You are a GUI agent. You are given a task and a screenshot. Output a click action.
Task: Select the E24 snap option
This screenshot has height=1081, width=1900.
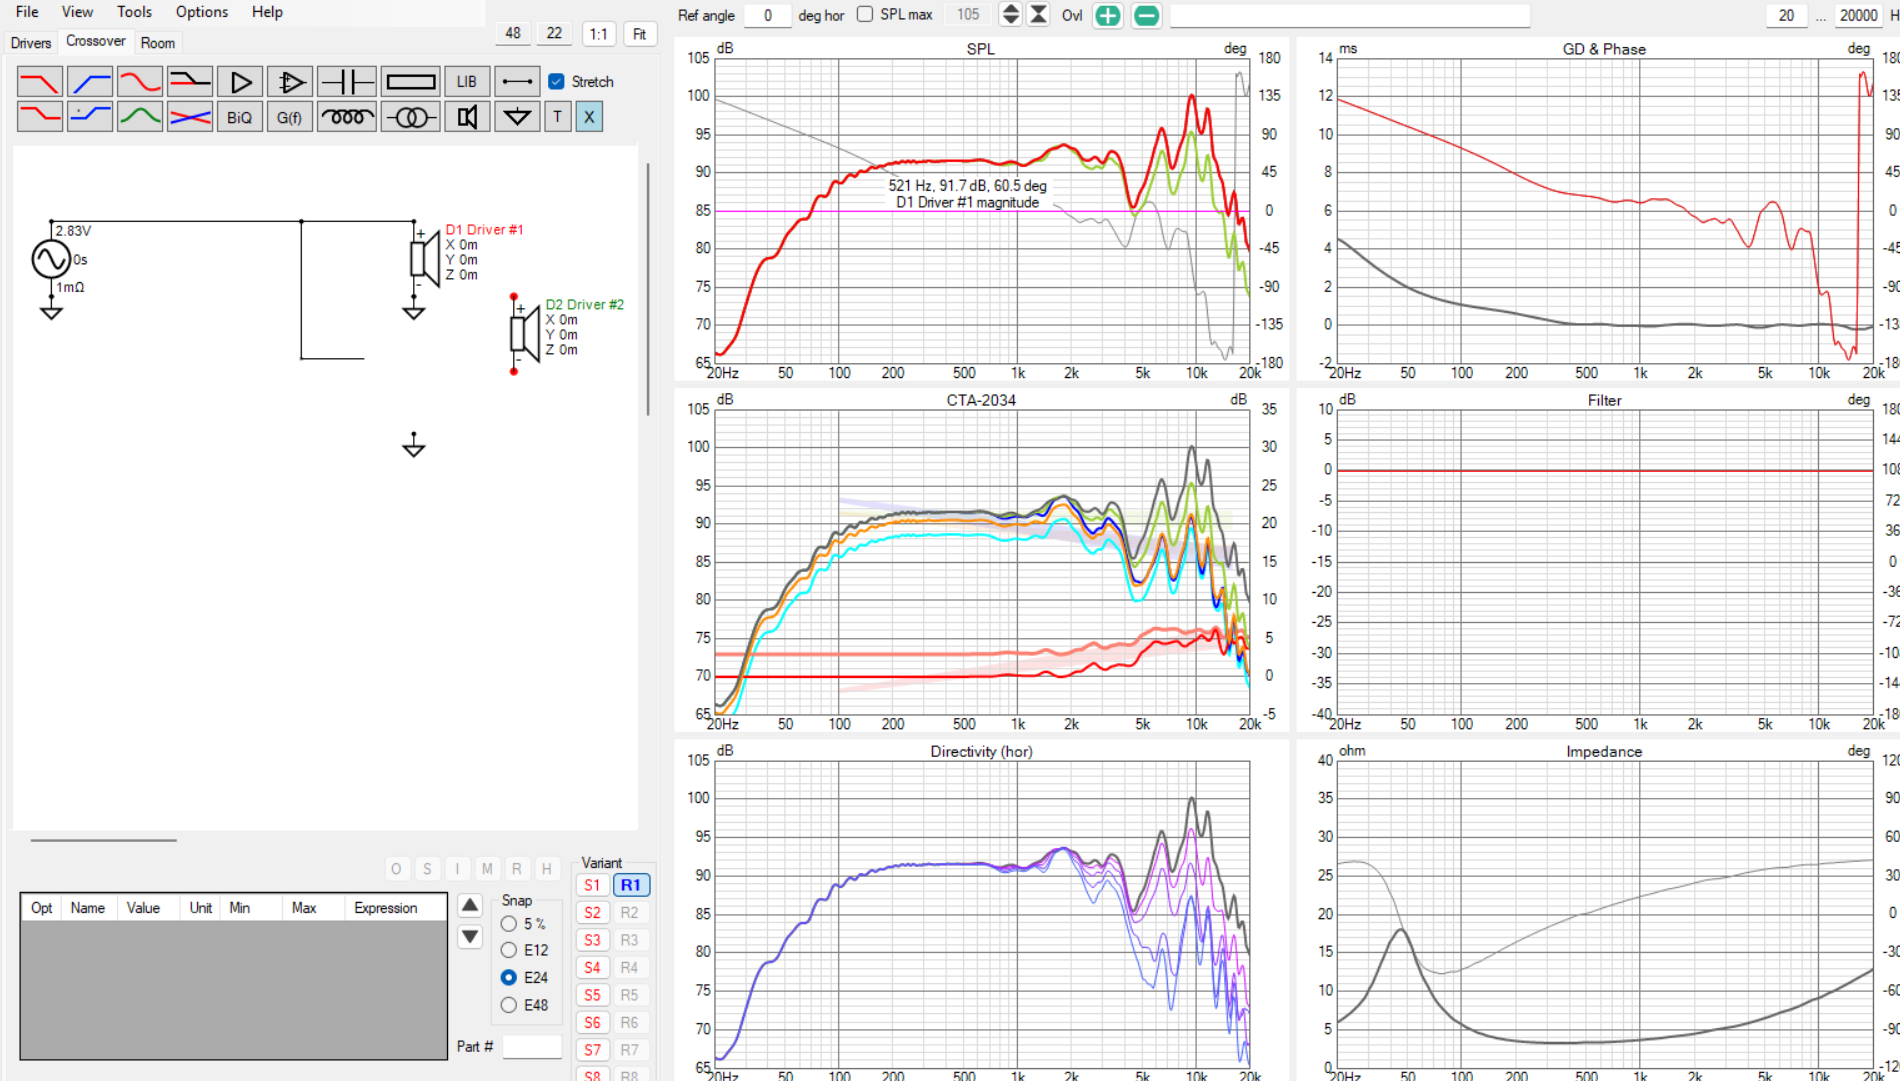coord(509,977)
